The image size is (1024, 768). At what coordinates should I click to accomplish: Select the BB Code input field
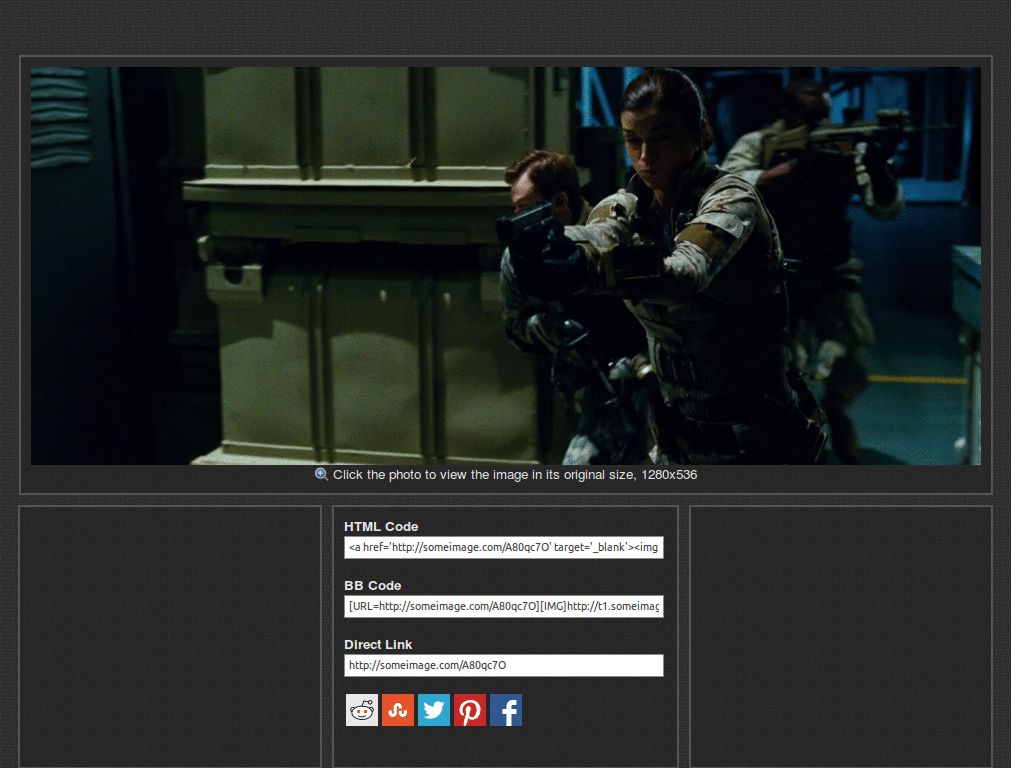(504, 606)
